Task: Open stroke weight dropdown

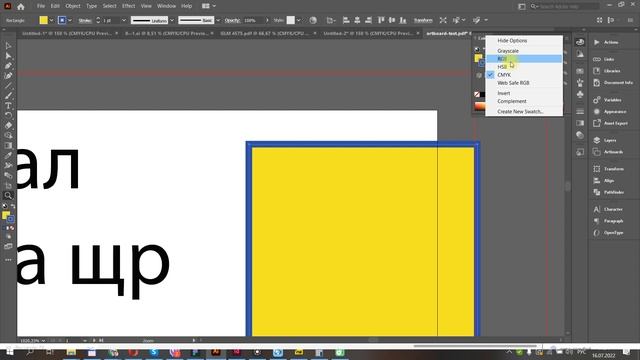Action: (x=124, y=20)
